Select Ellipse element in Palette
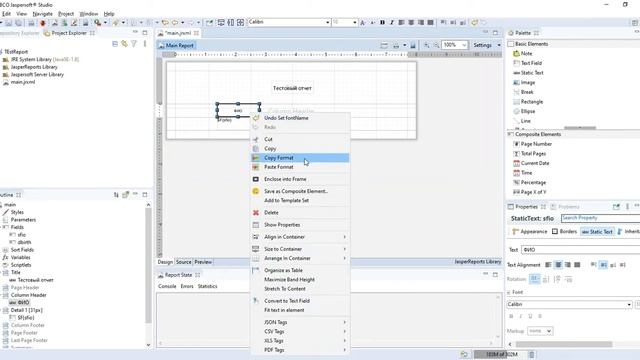The height and width of the screenshot is (360, 640). [524, 111]
